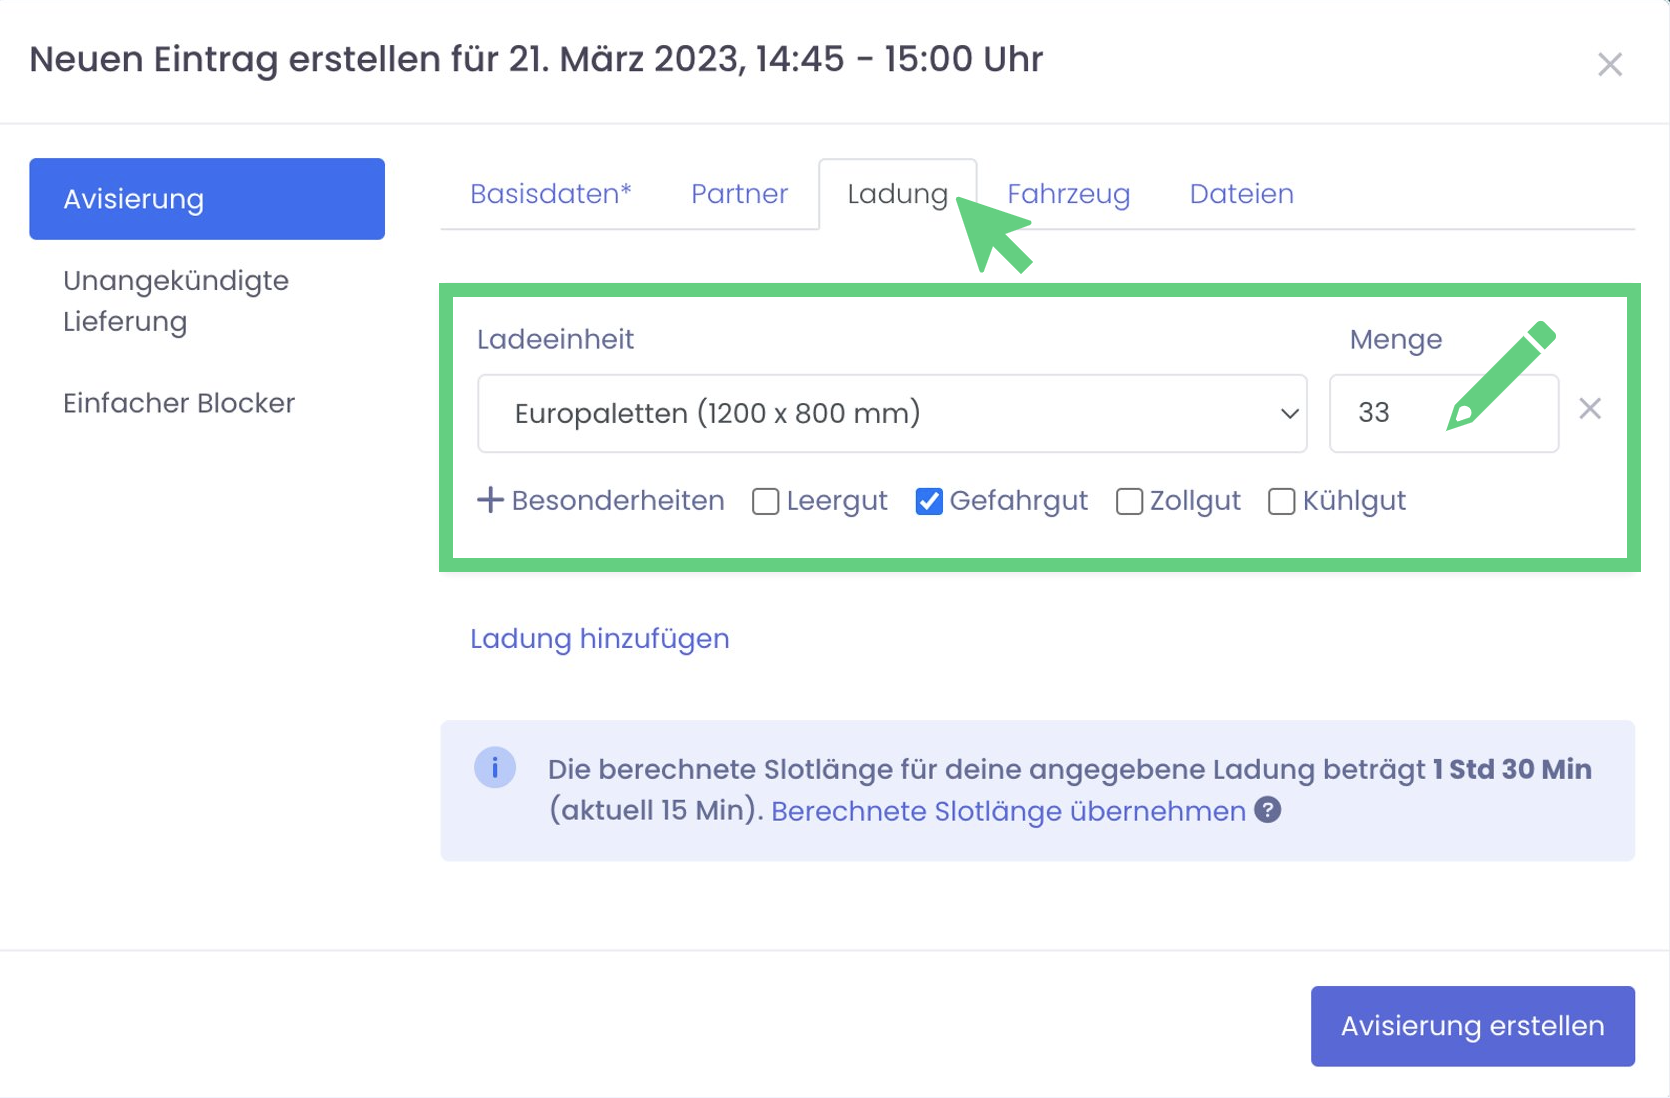This screenshot has width=1670, height=1098.
Task: Go to the Fahrzeug tab
Action: (x=1068, y=194)
